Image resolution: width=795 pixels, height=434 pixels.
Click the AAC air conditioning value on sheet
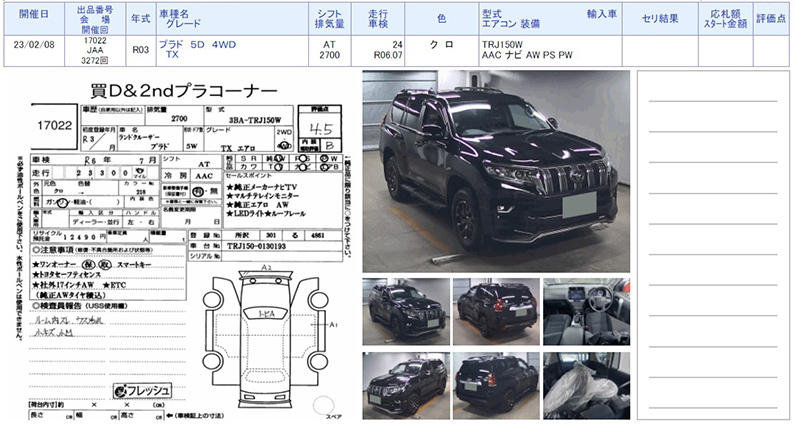(204, 176)
